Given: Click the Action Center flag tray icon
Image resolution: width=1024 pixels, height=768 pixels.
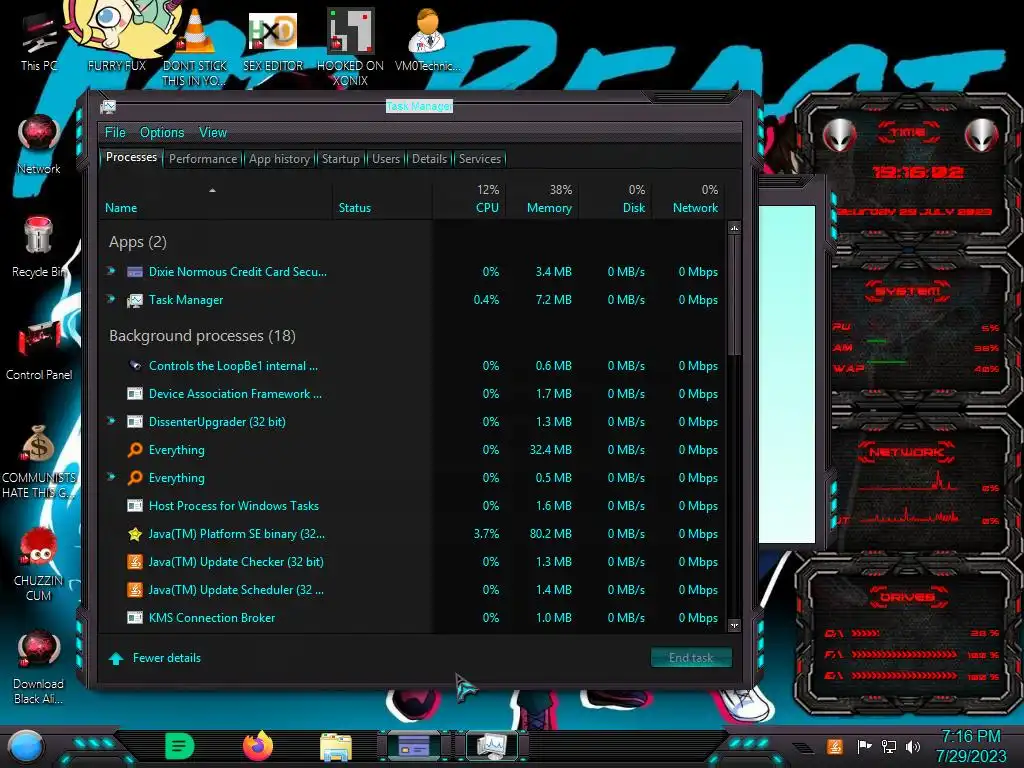Looking at the screenshot, I should [864, 746].
